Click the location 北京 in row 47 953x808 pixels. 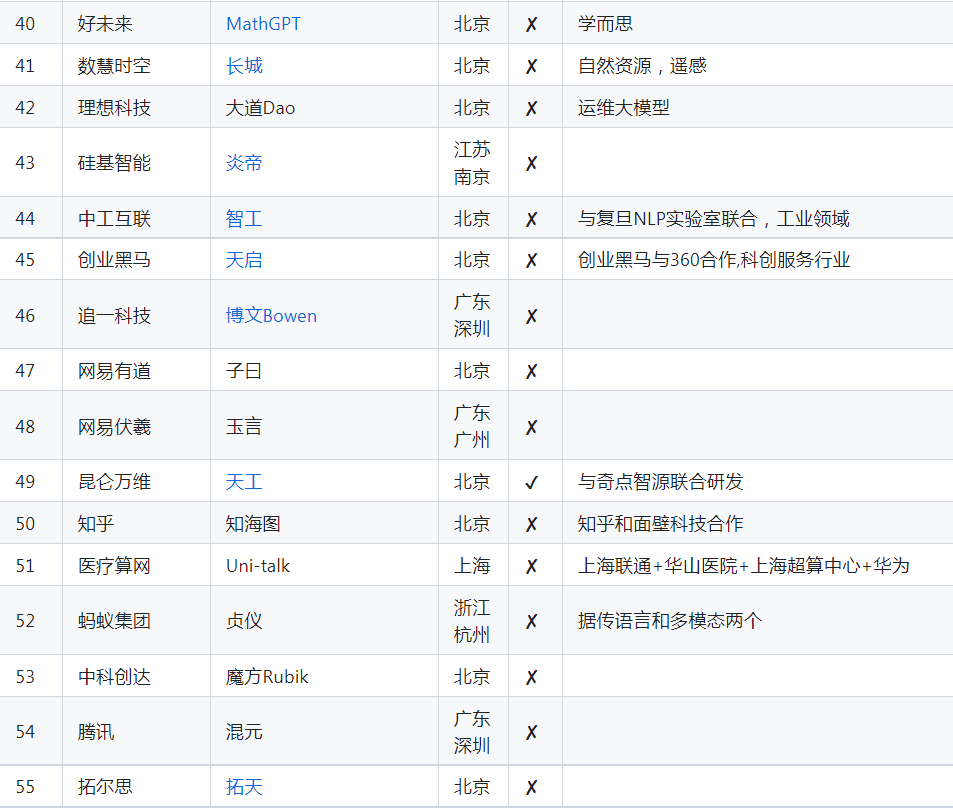[x=472, y=371]
